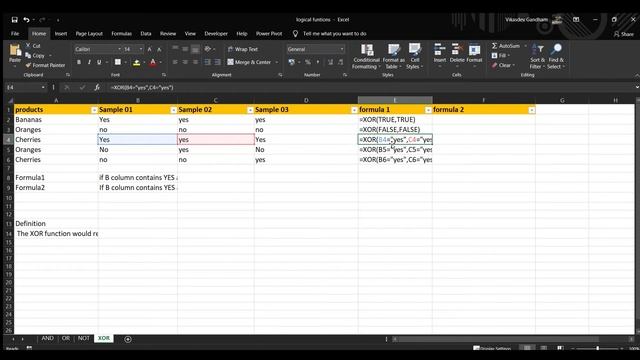This screenshot has height=360, width=640.
Task: Click Accounting Number Format icon
Action: (291, 62)
